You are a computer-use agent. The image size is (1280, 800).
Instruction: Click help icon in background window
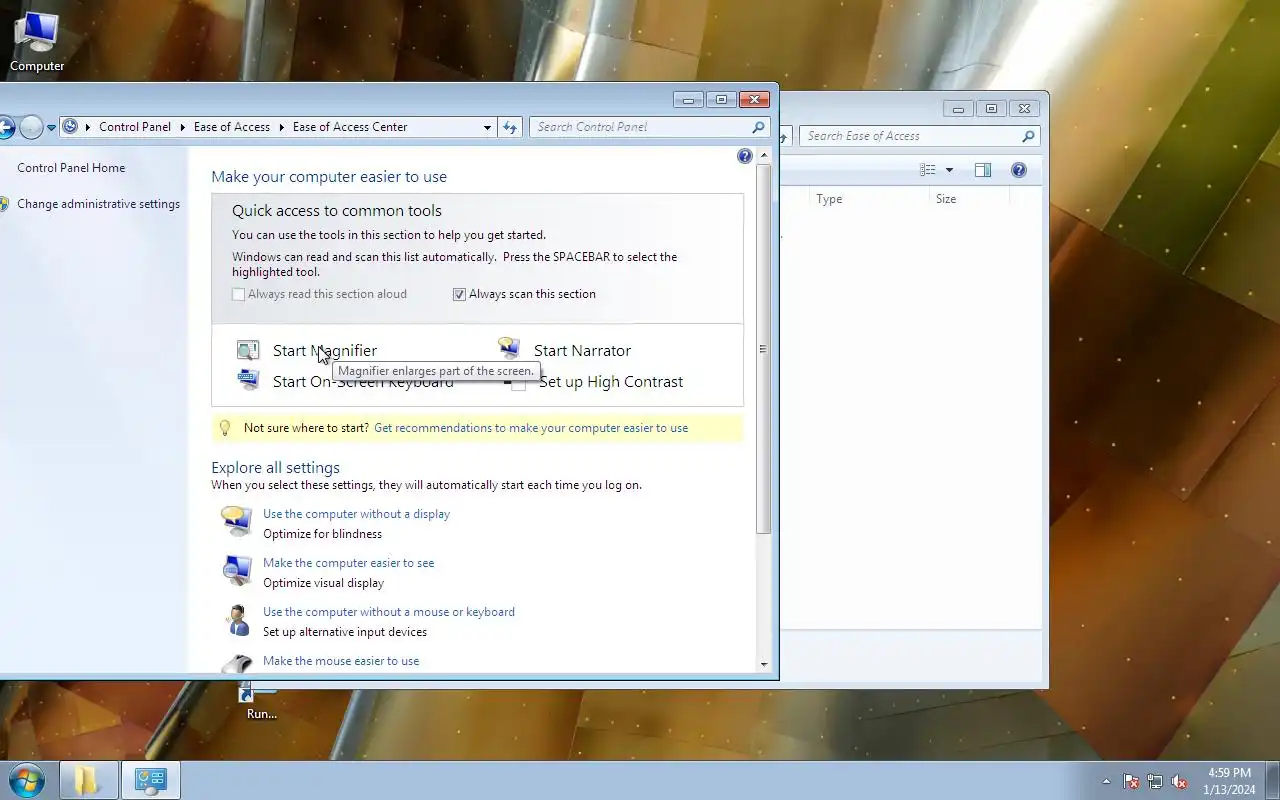coord(1018,170)
